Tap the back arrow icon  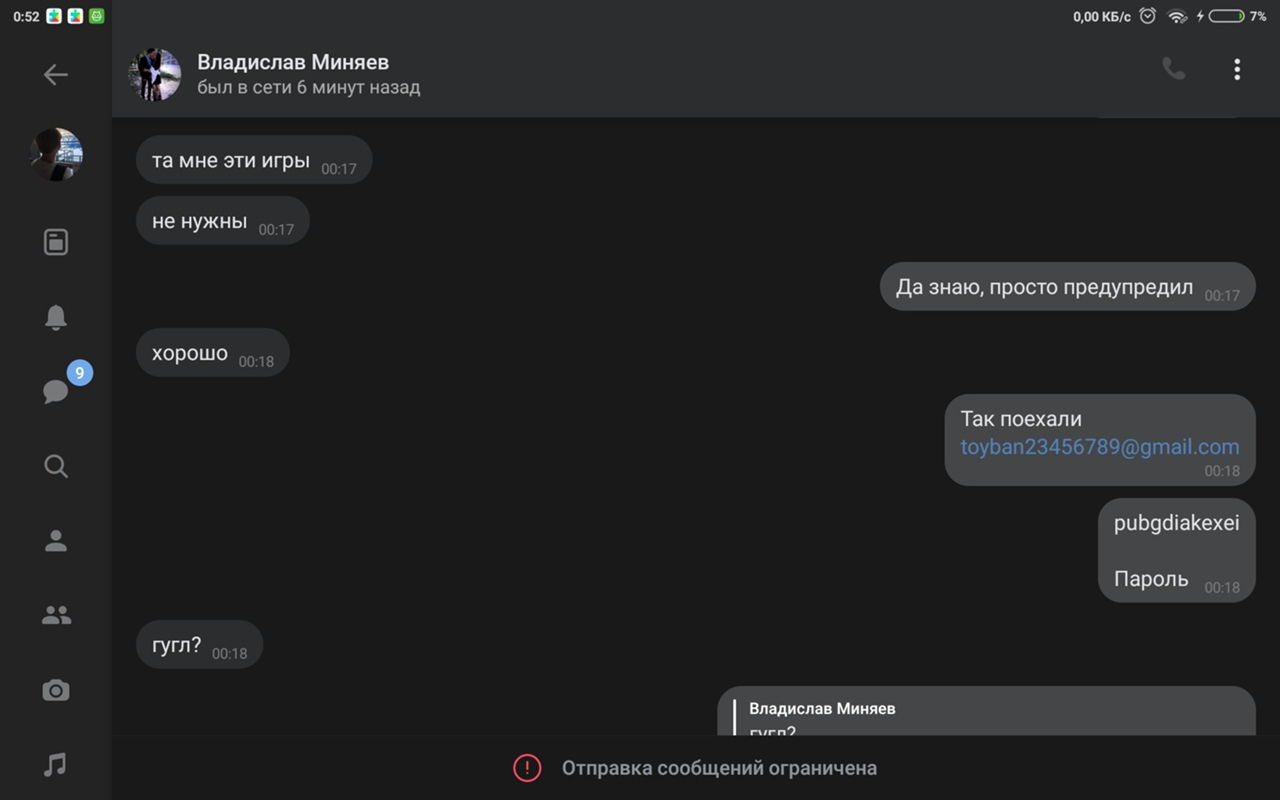pos(56,75)
